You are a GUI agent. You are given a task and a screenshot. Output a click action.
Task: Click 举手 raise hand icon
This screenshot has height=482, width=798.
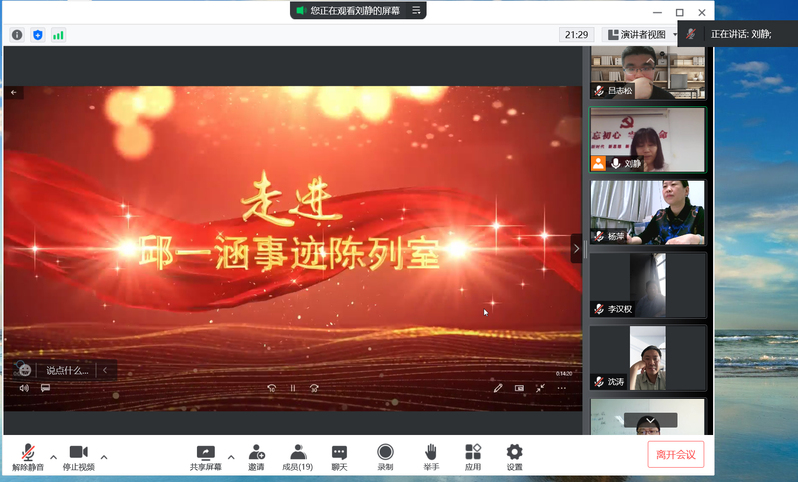430,452
